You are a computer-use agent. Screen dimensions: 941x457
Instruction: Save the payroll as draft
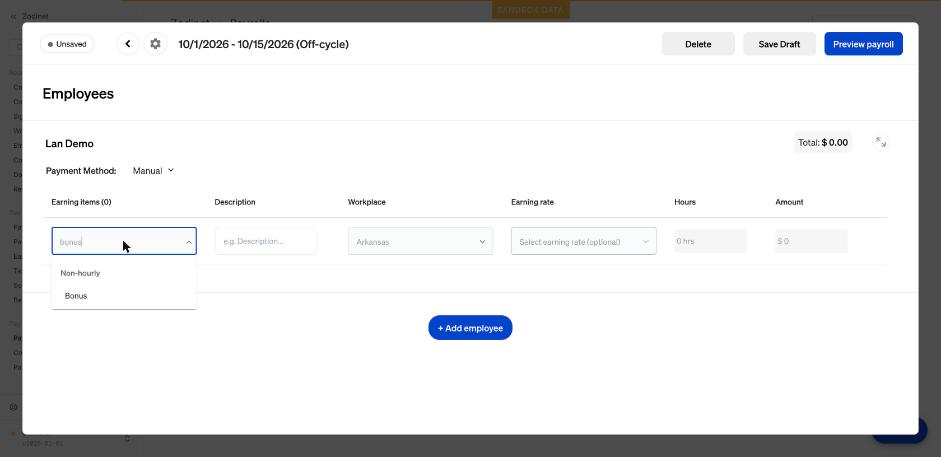point(779,44)
